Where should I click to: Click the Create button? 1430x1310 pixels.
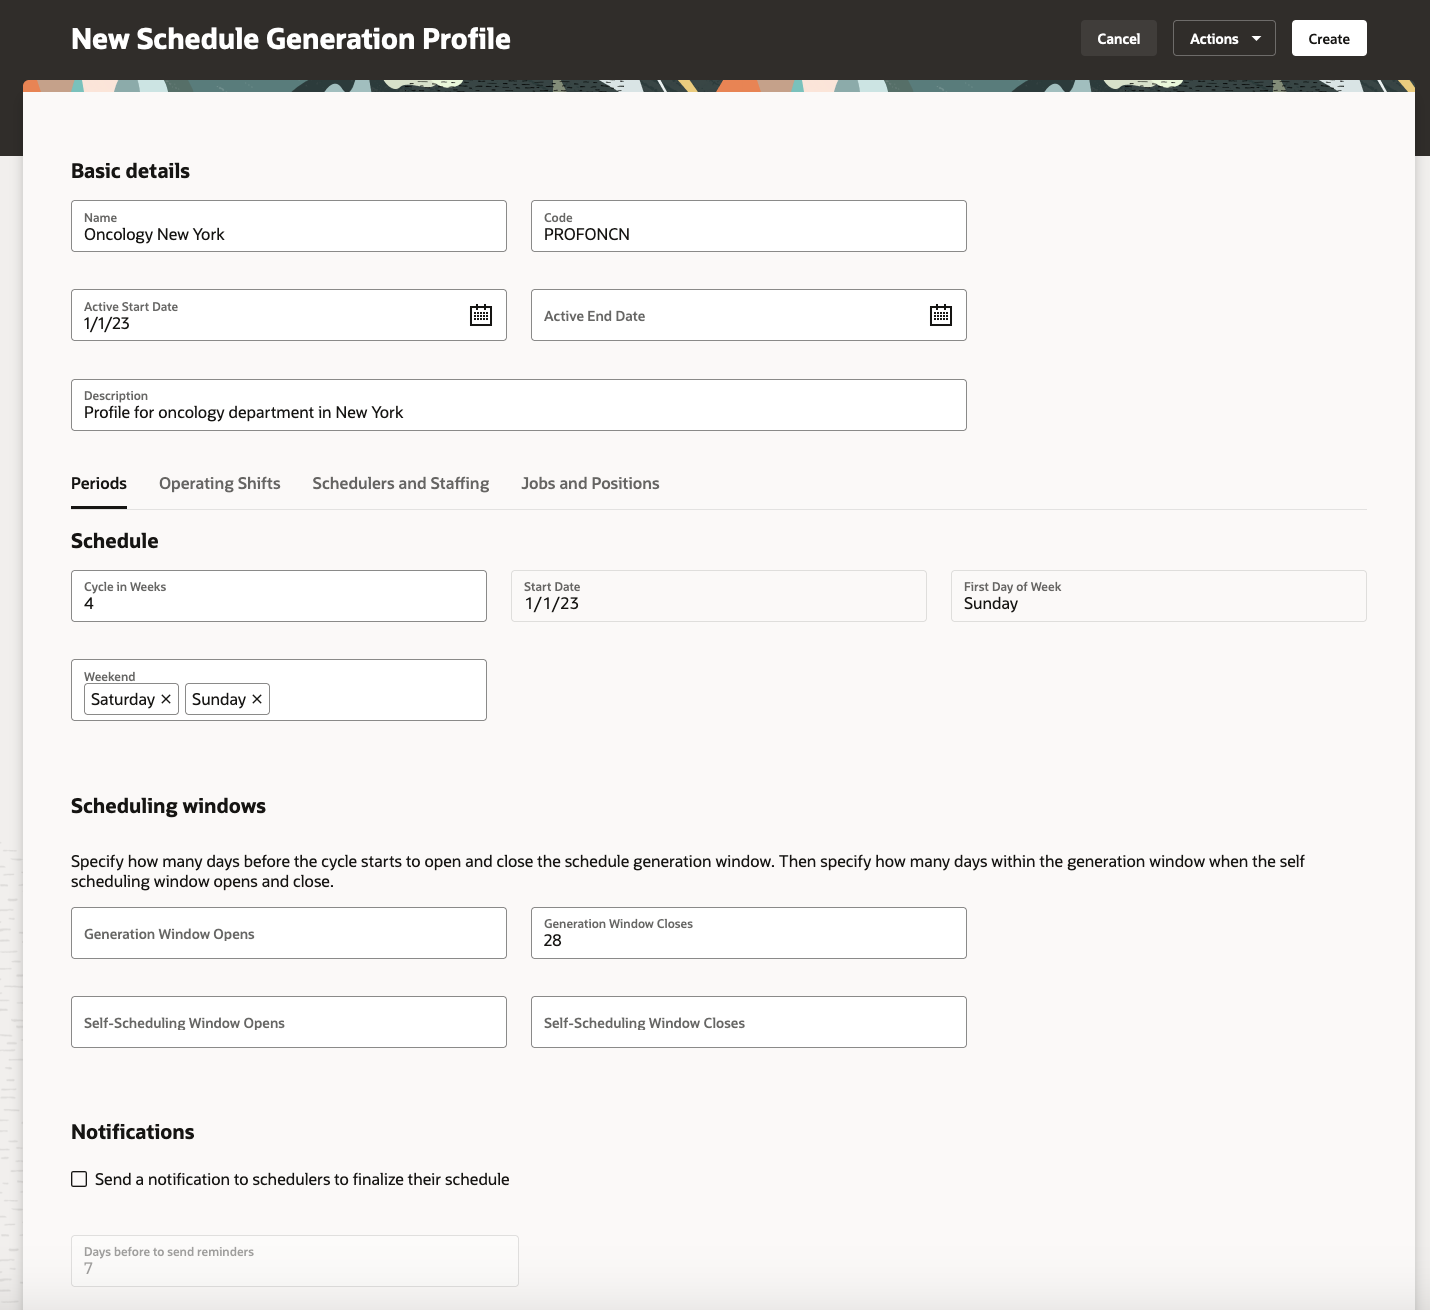[x=1329, y=38]
